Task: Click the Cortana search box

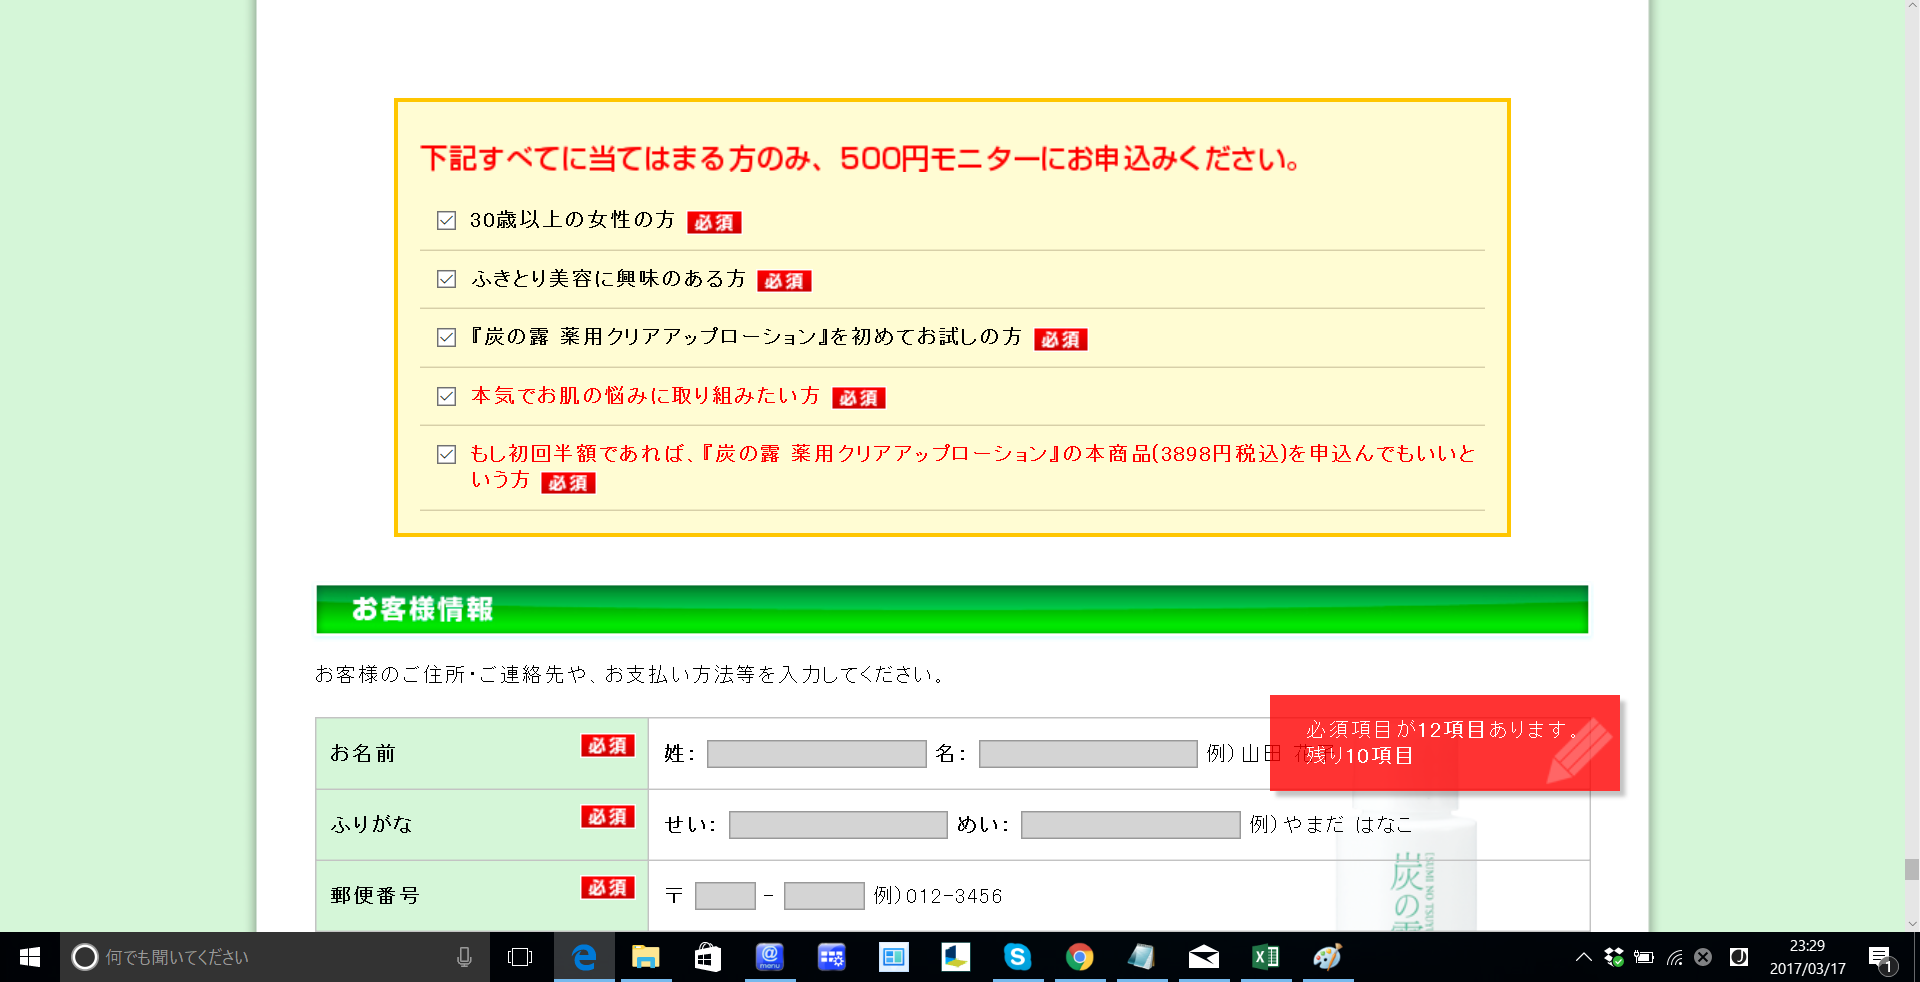Action: tap(275, 957)
